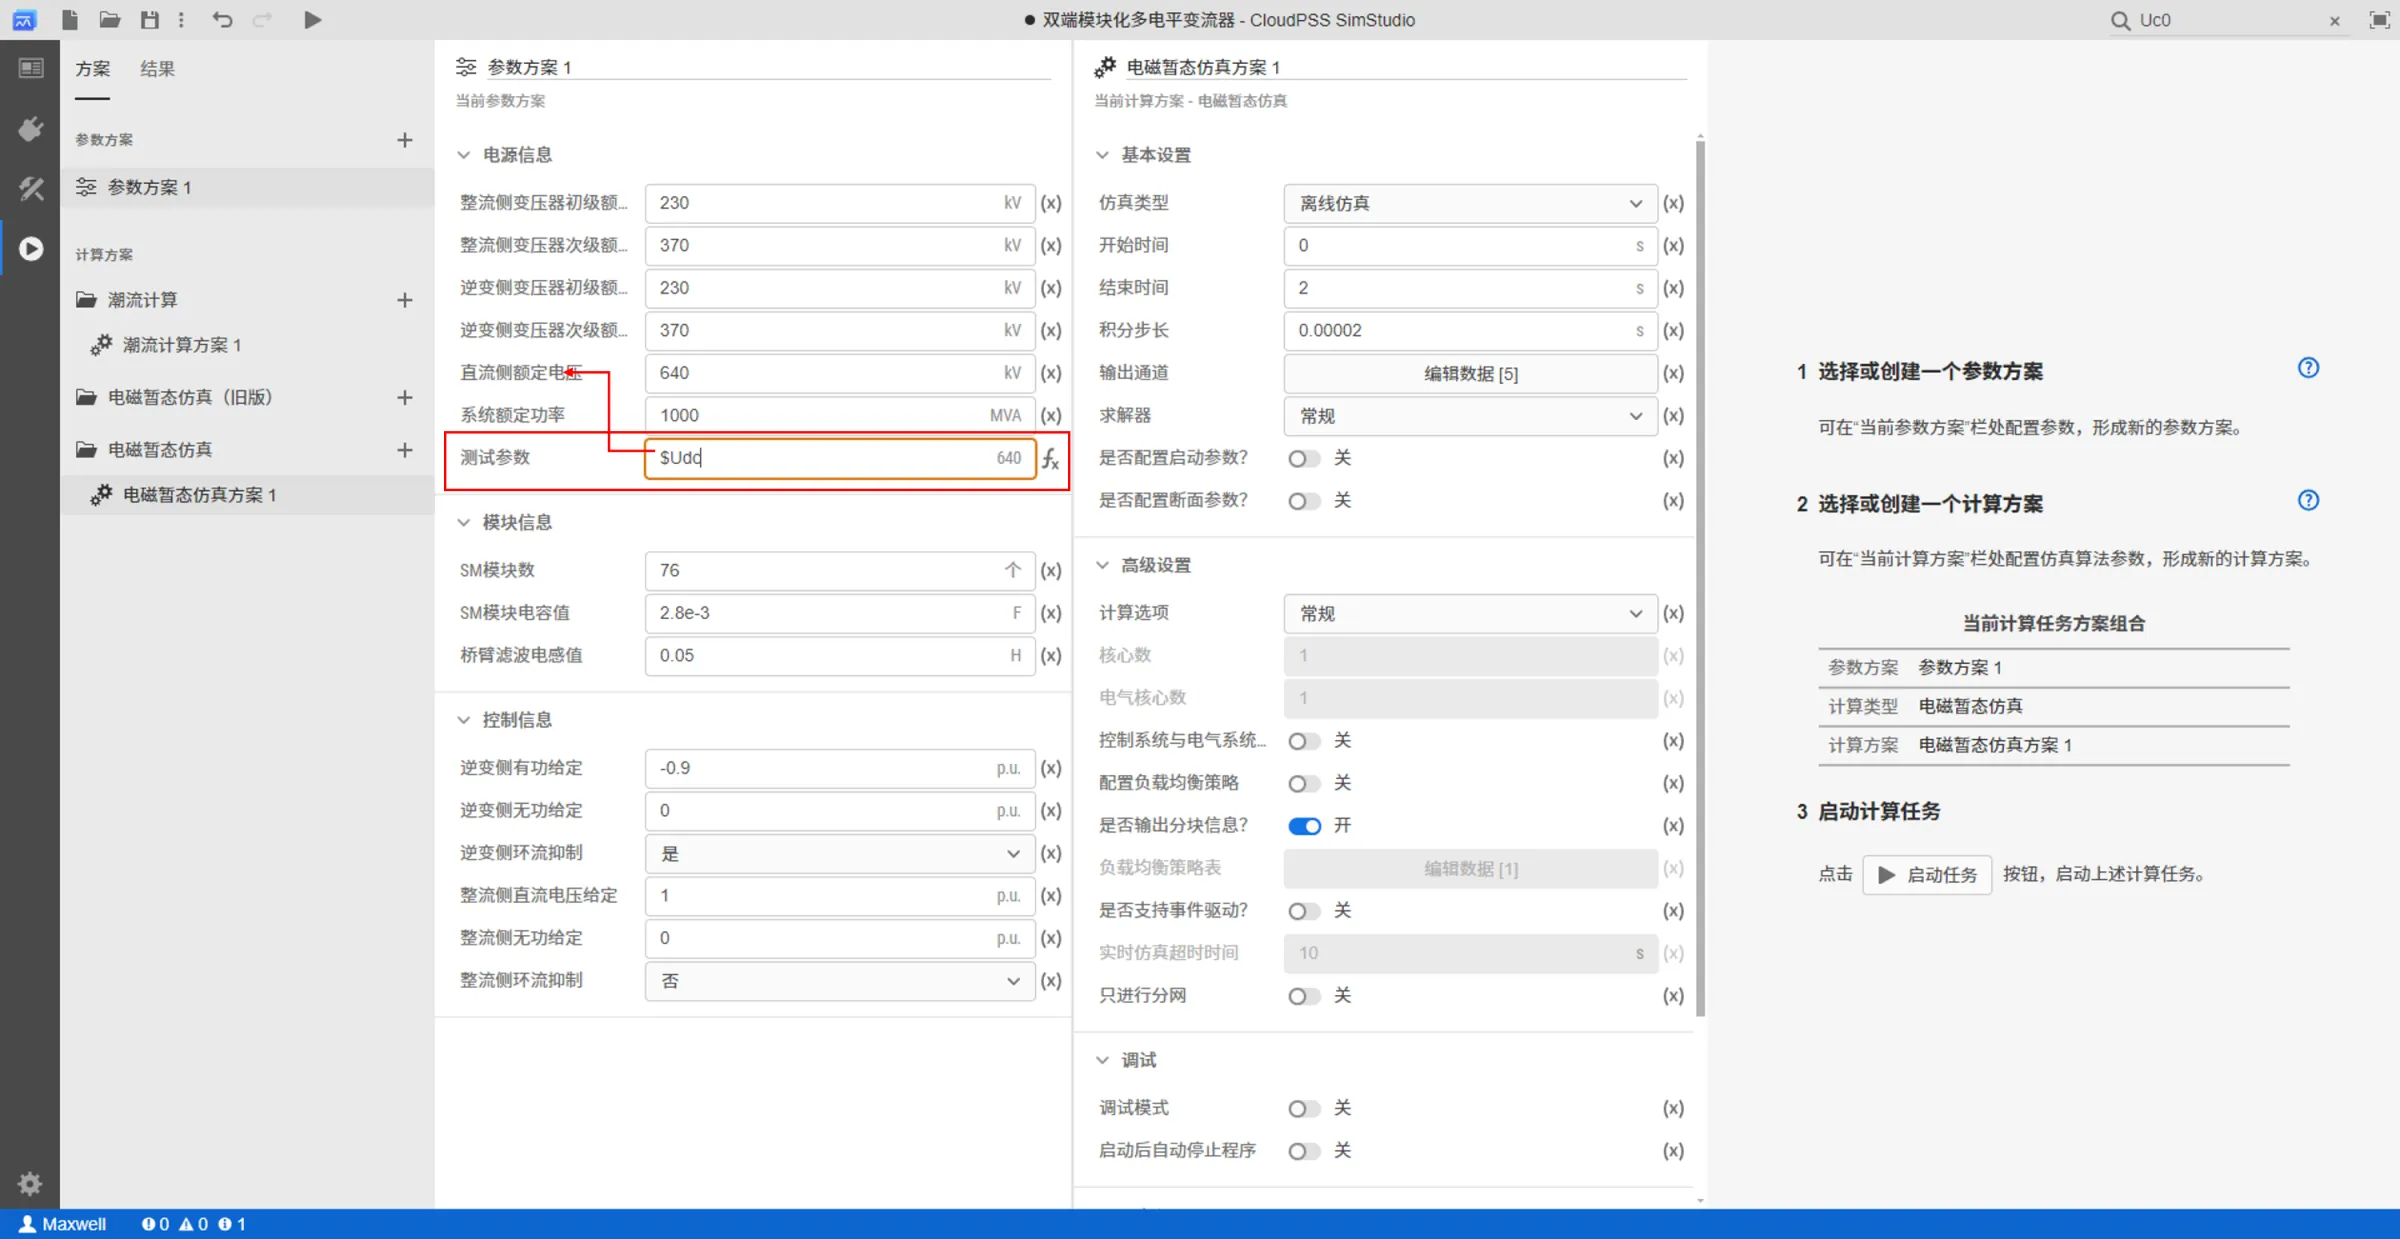Collapse 高级设置 section

coord(1102,565)
